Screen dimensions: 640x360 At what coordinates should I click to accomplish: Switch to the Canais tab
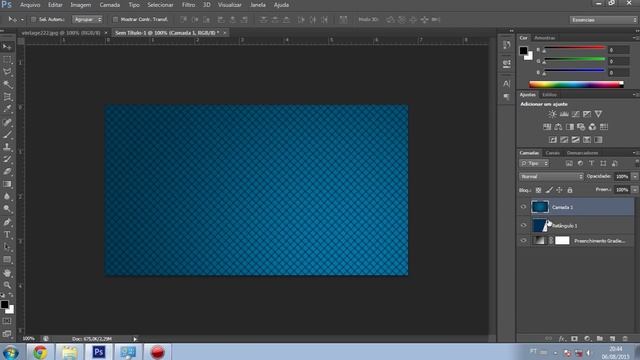[552, 153]
